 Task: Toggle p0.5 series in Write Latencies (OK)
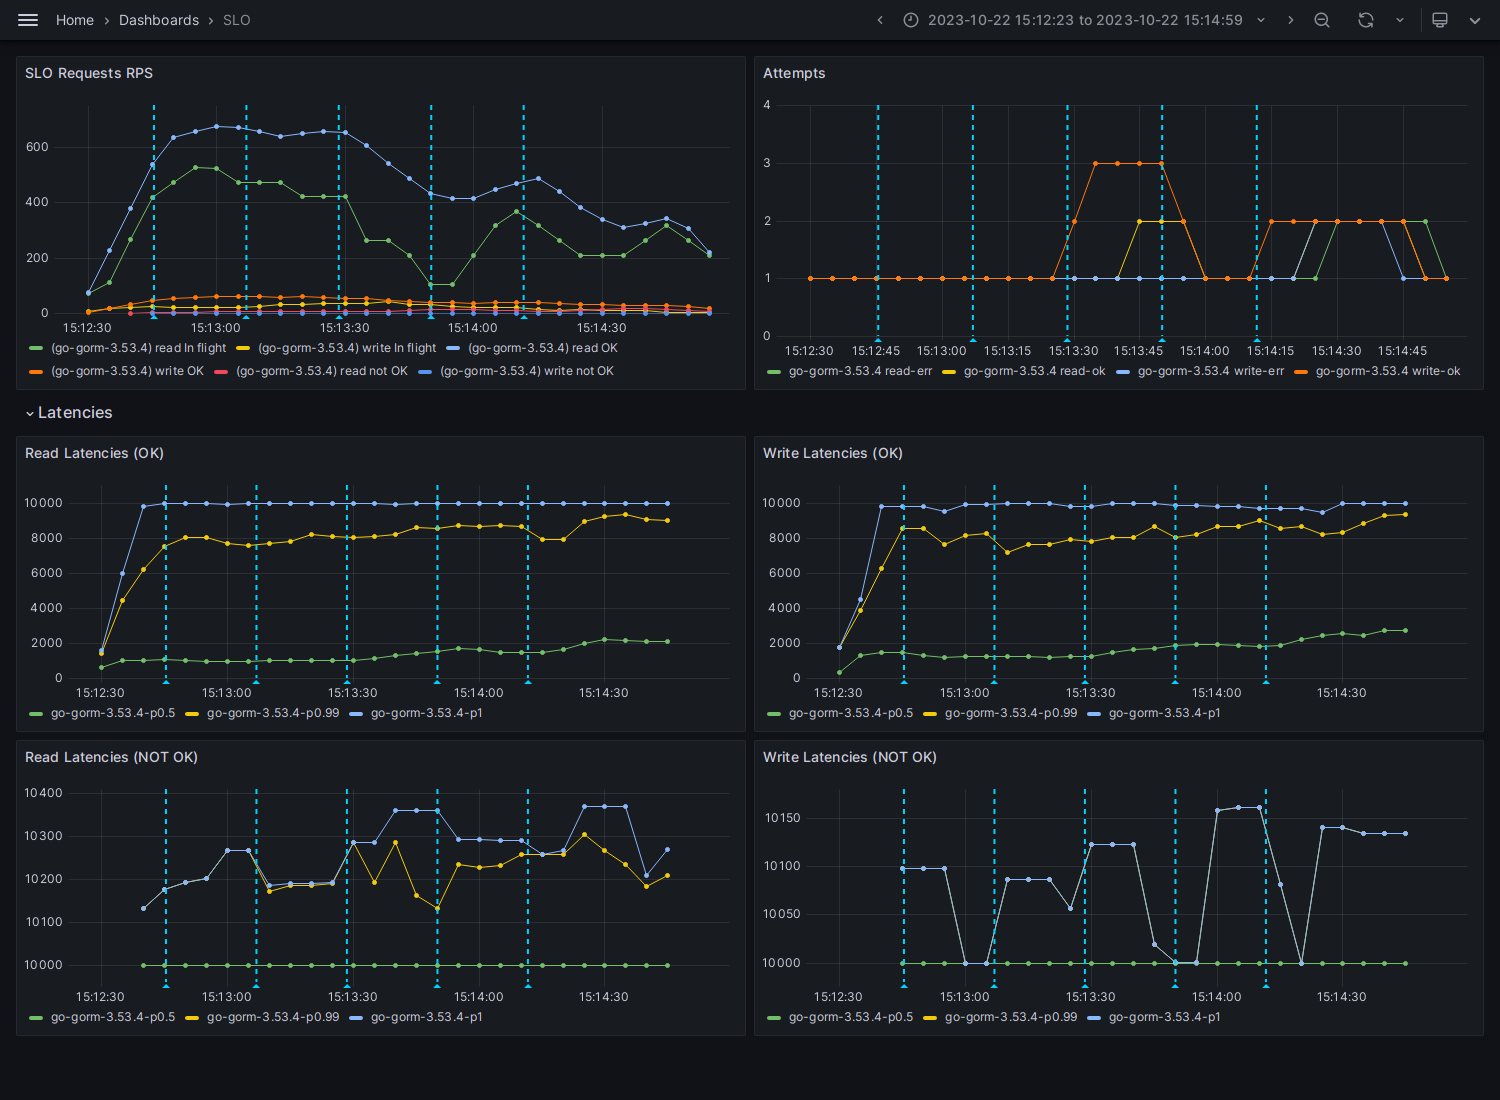[851, 713]
